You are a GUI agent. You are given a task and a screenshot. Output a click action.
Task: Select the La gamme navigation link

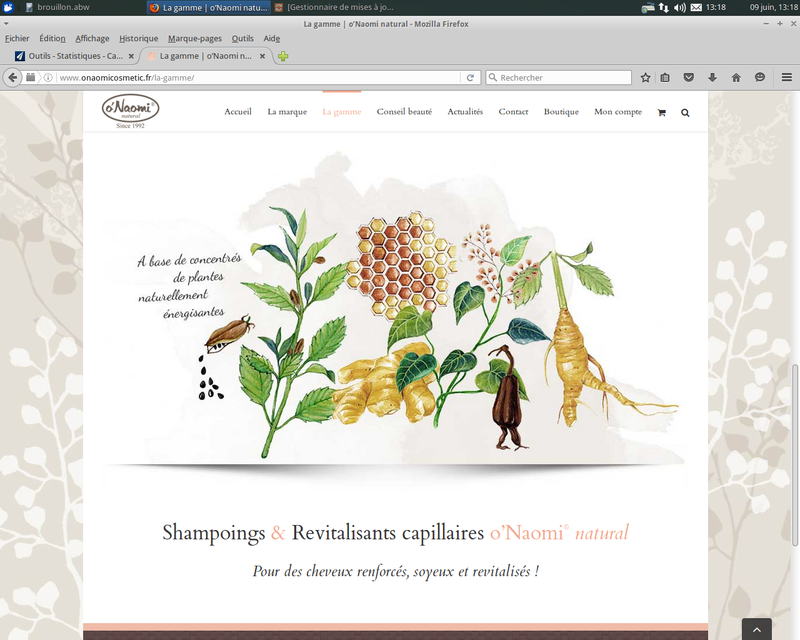342,112
